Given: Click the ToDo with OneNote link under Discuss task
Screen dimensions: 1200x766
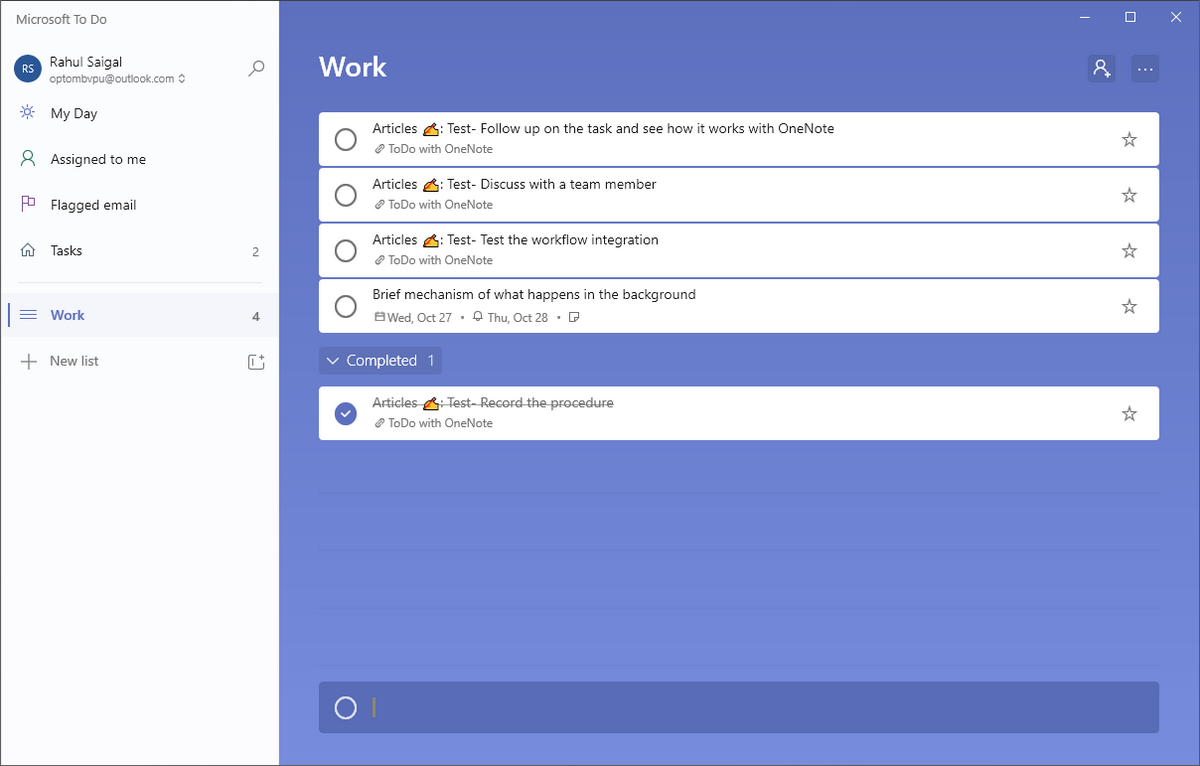Looking at the screenshot, I should pyautogui.click(x=440, y=205).
